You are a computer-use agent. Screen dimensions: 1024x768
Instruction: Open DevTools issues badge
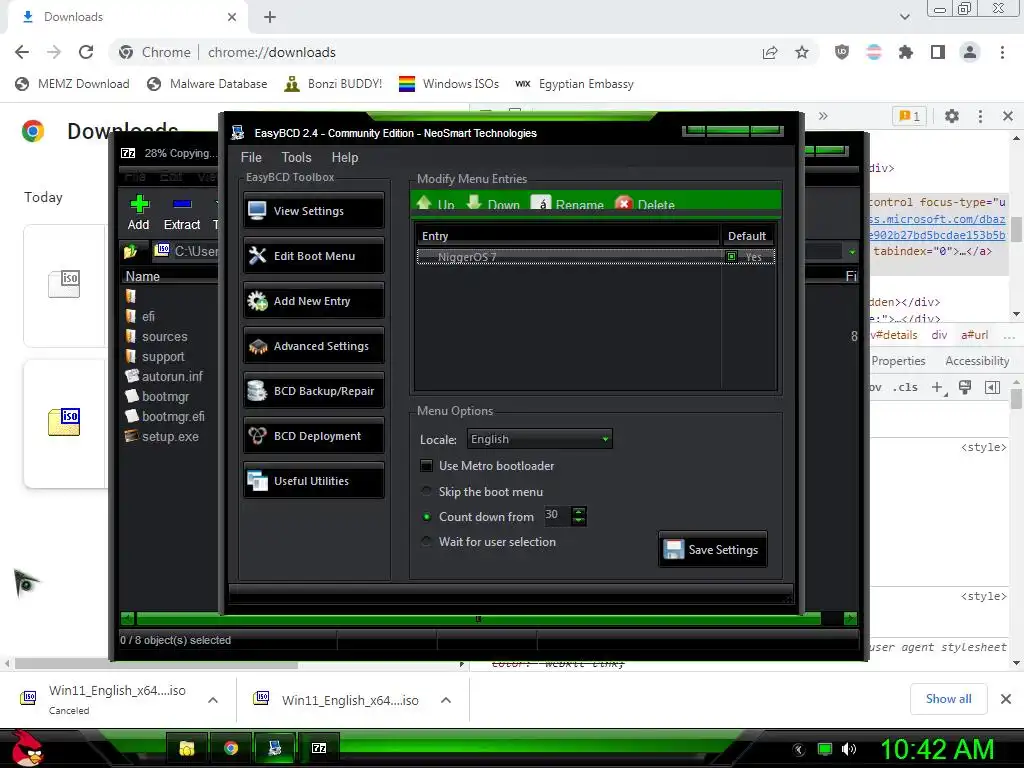coord(909,116)
